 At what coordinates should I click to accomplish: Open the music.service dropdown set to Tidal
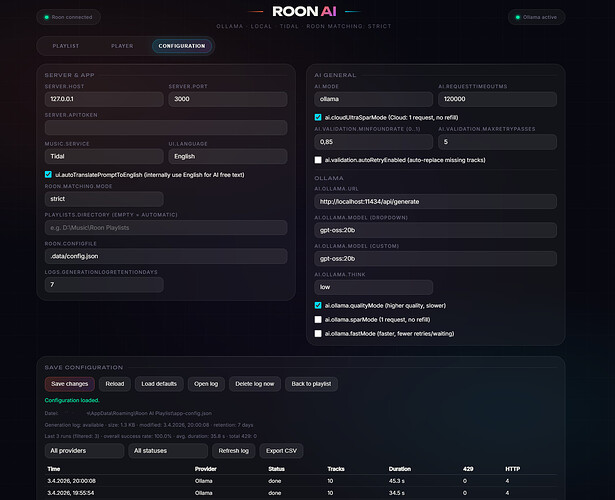(x=104, y=156)
